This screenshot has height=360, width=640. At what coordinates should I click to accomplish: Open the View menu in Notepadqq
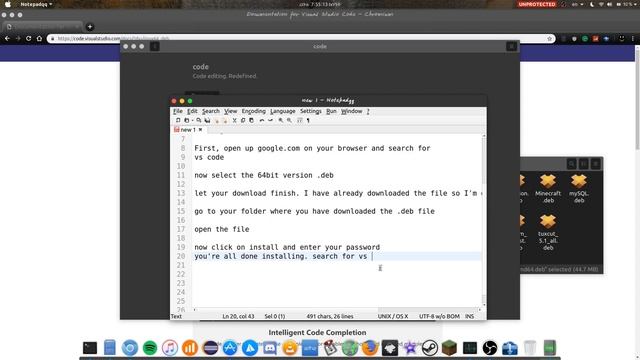click(x=231, y=111)
